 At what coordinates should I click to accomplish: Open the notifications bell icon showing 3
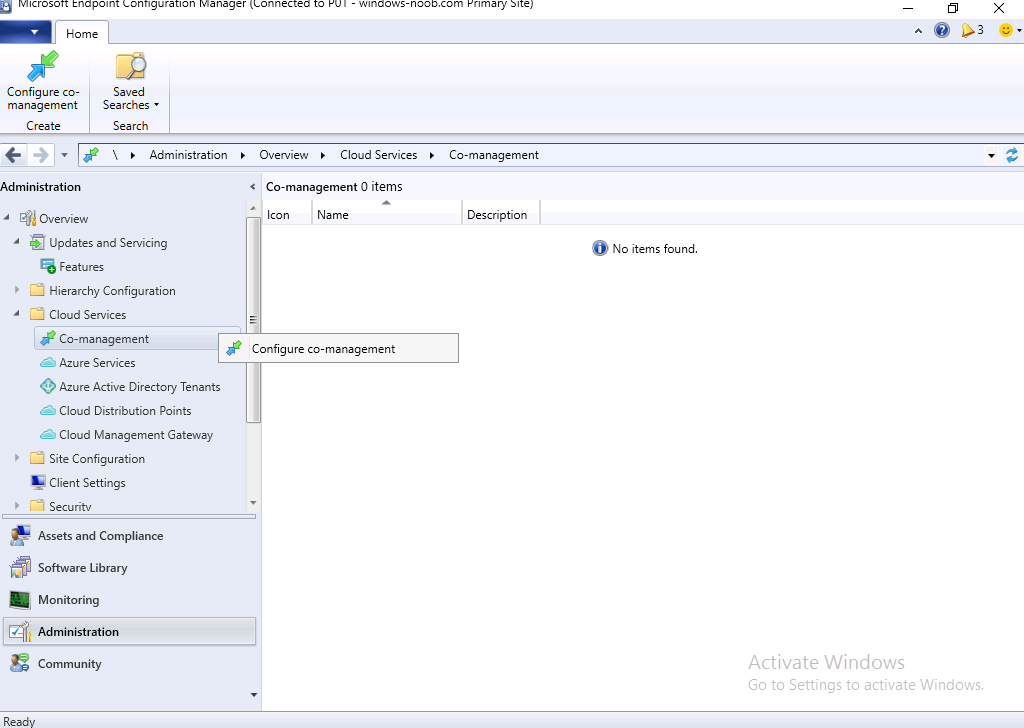(x=967, y=30)
